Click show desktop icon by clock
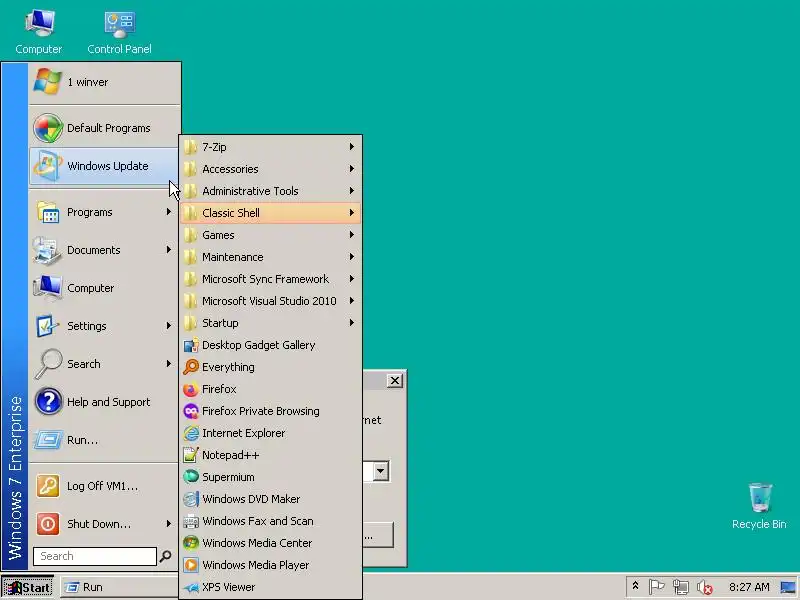 click(788, 587)
